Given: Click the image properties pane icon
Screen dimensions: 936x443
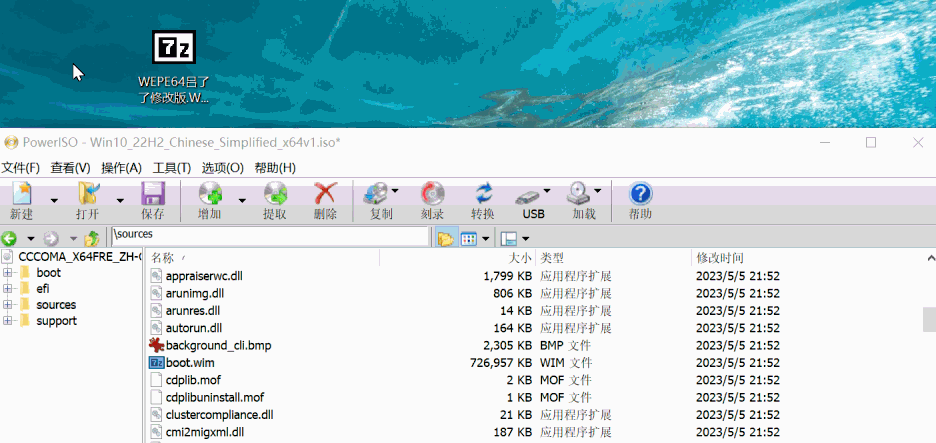Looking at the screenshot, I should 509,239.
